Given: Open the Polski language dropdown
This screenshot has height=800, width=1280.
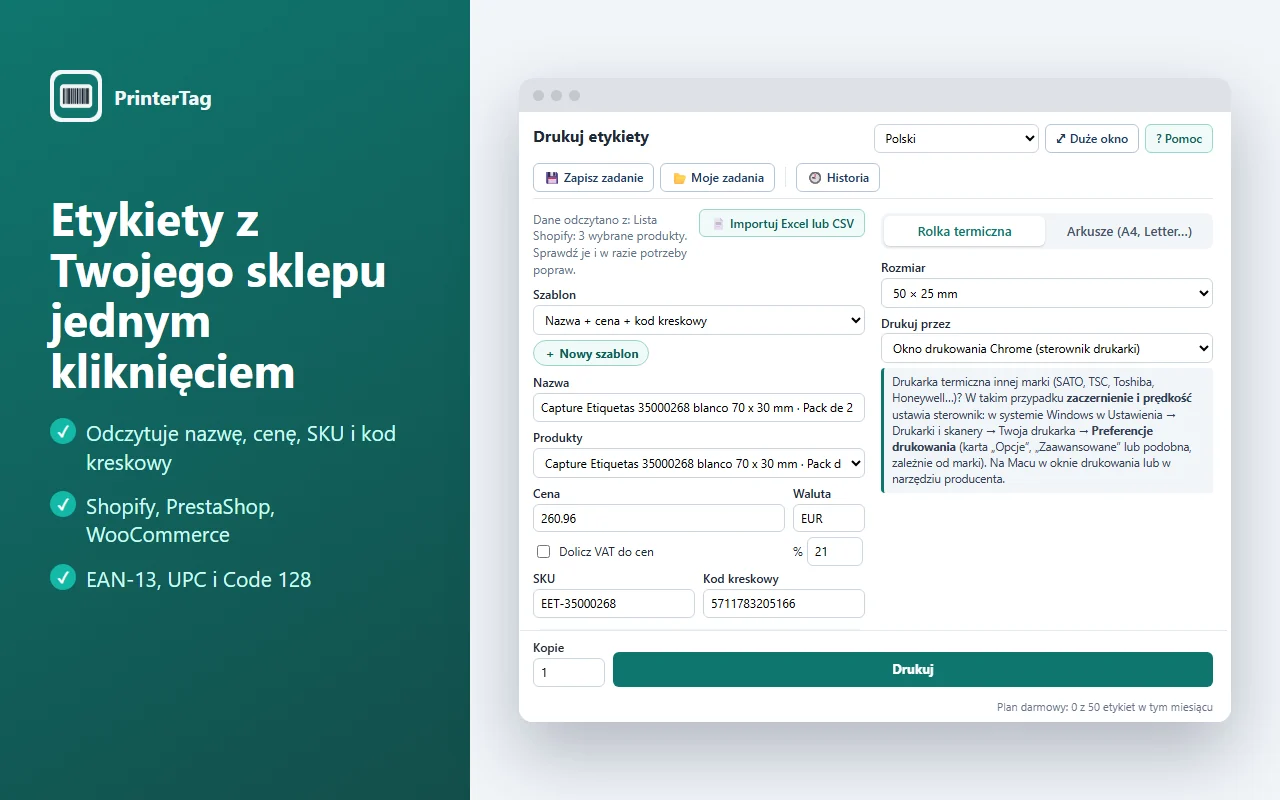Looking at the screenshot, I should pyautogui.click(x=956, y=139).
